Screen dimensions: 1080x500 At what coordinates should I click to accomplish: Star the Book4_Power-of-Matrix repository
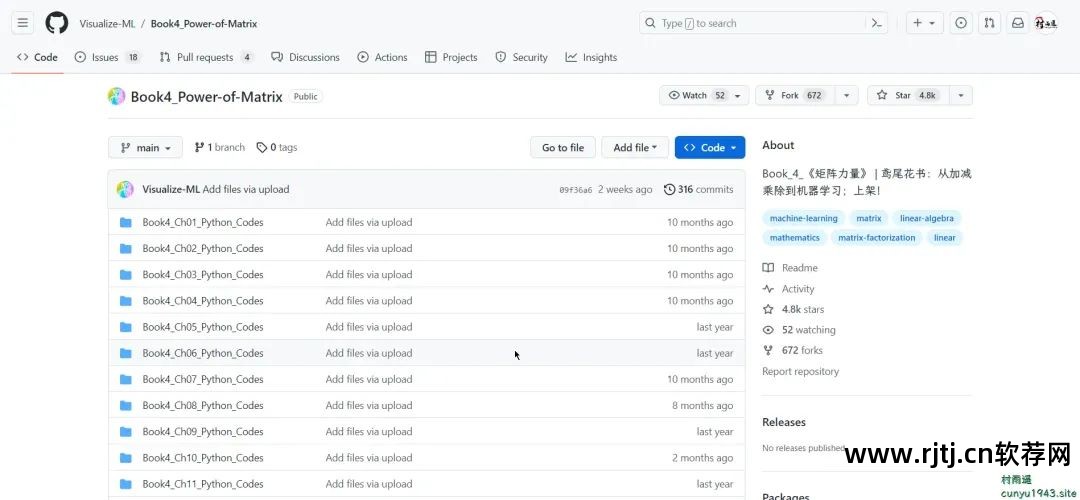(906, 96)
